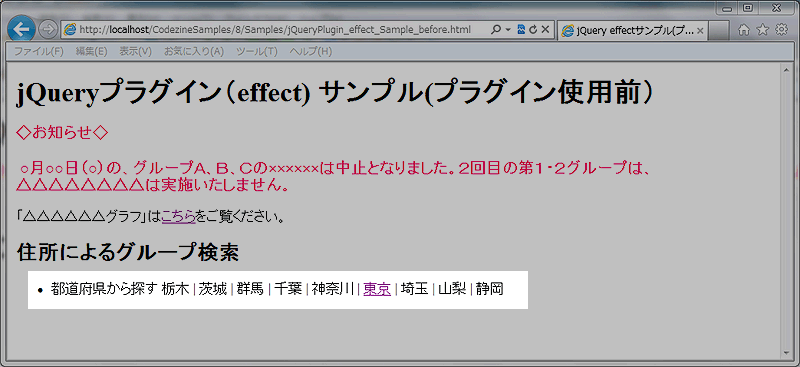
Task: Click the vertical scrollbar up arrow
Action: [x=786, y=69]
